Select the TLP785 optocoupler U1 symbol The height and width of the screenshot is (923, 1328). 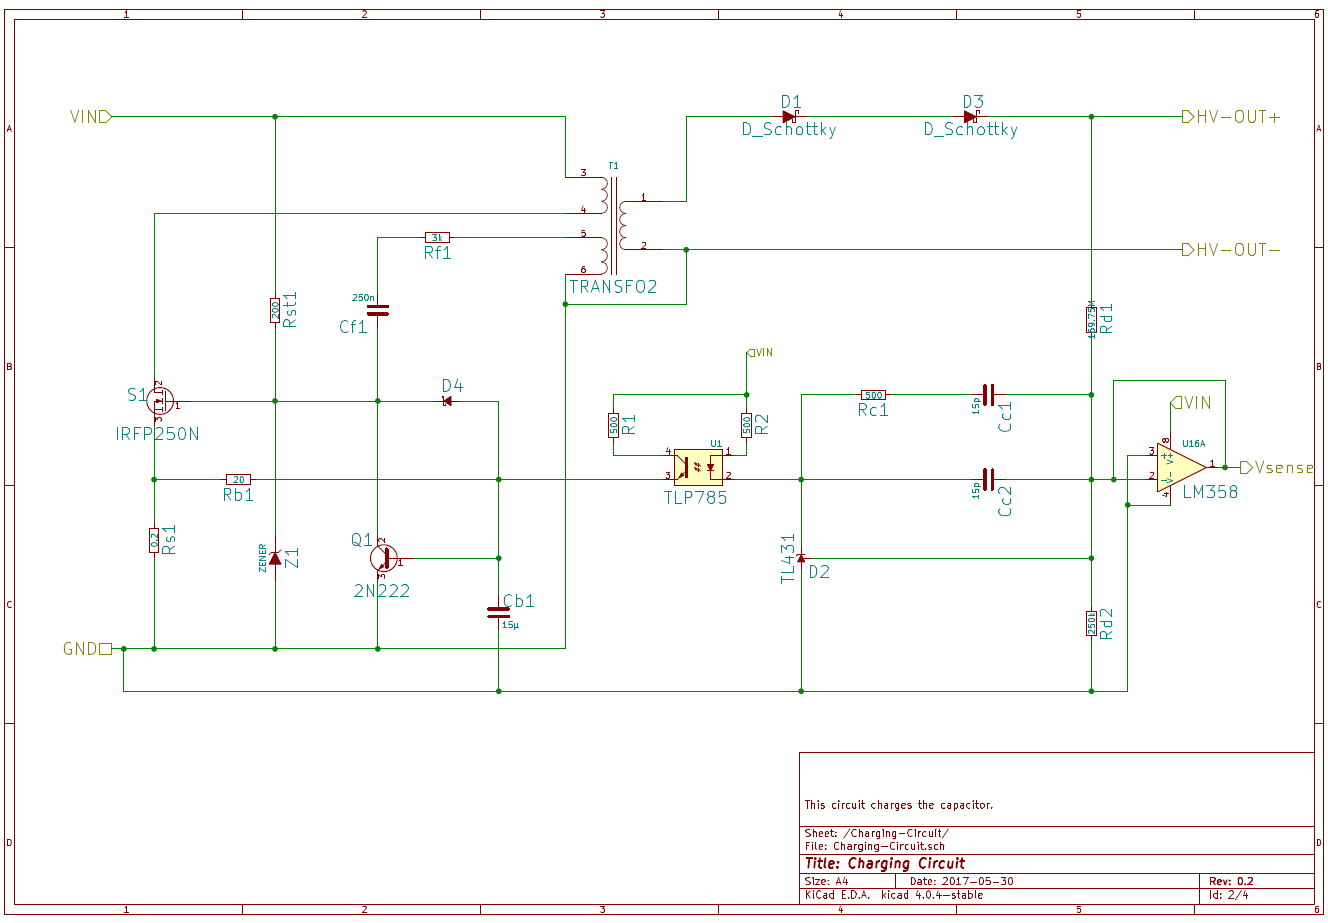pos(699,466)
